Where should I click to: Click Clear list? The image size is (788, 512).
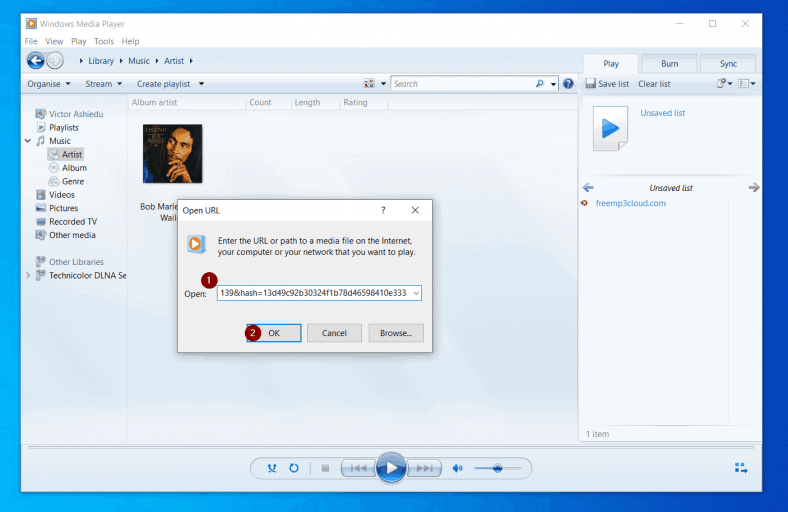(x=654, y=84)
